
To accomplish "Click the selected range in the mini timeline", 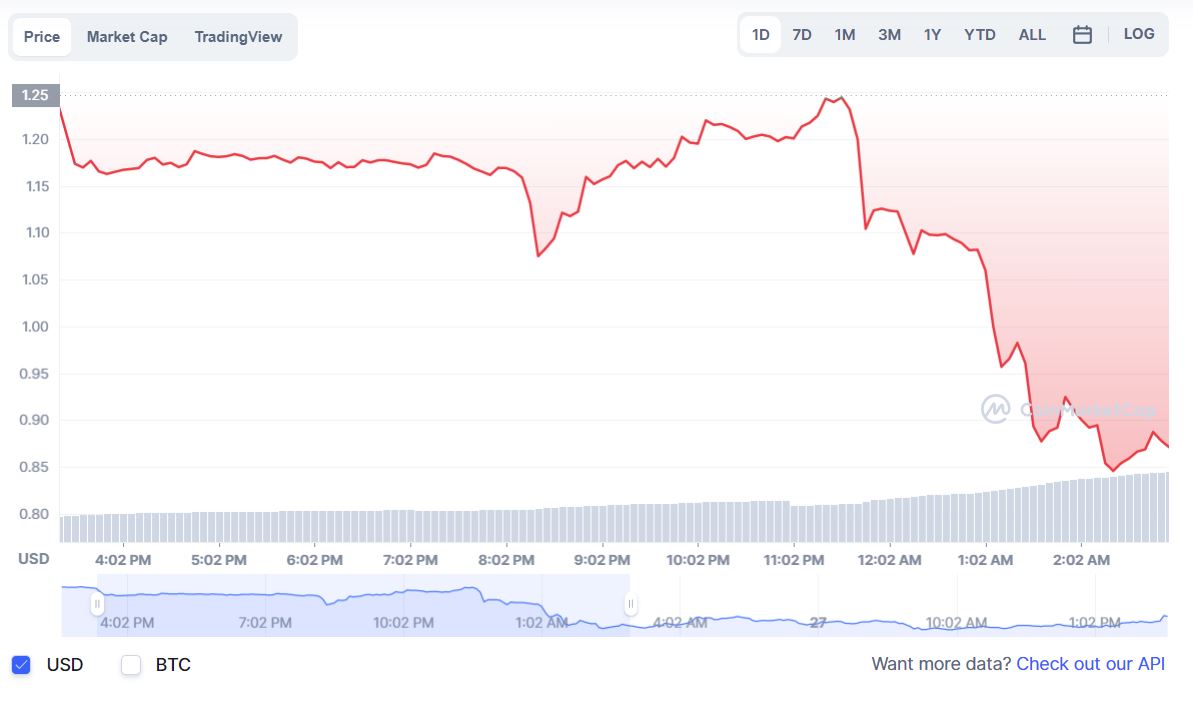I will (x=364, y=606).
